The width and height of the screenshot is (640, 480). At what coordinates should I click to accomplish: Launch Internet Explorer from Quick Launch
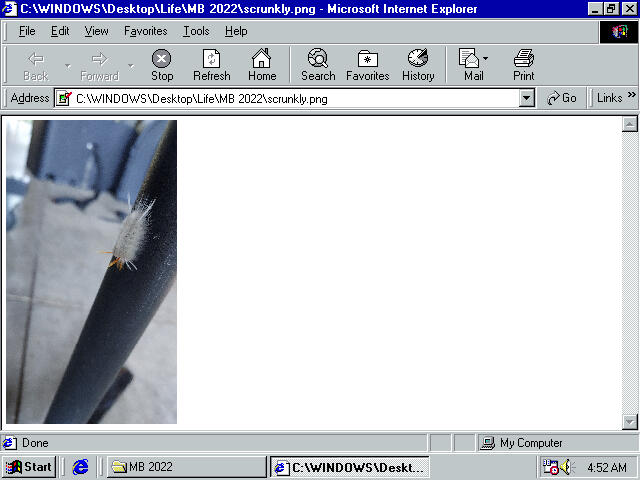(81, 467)
